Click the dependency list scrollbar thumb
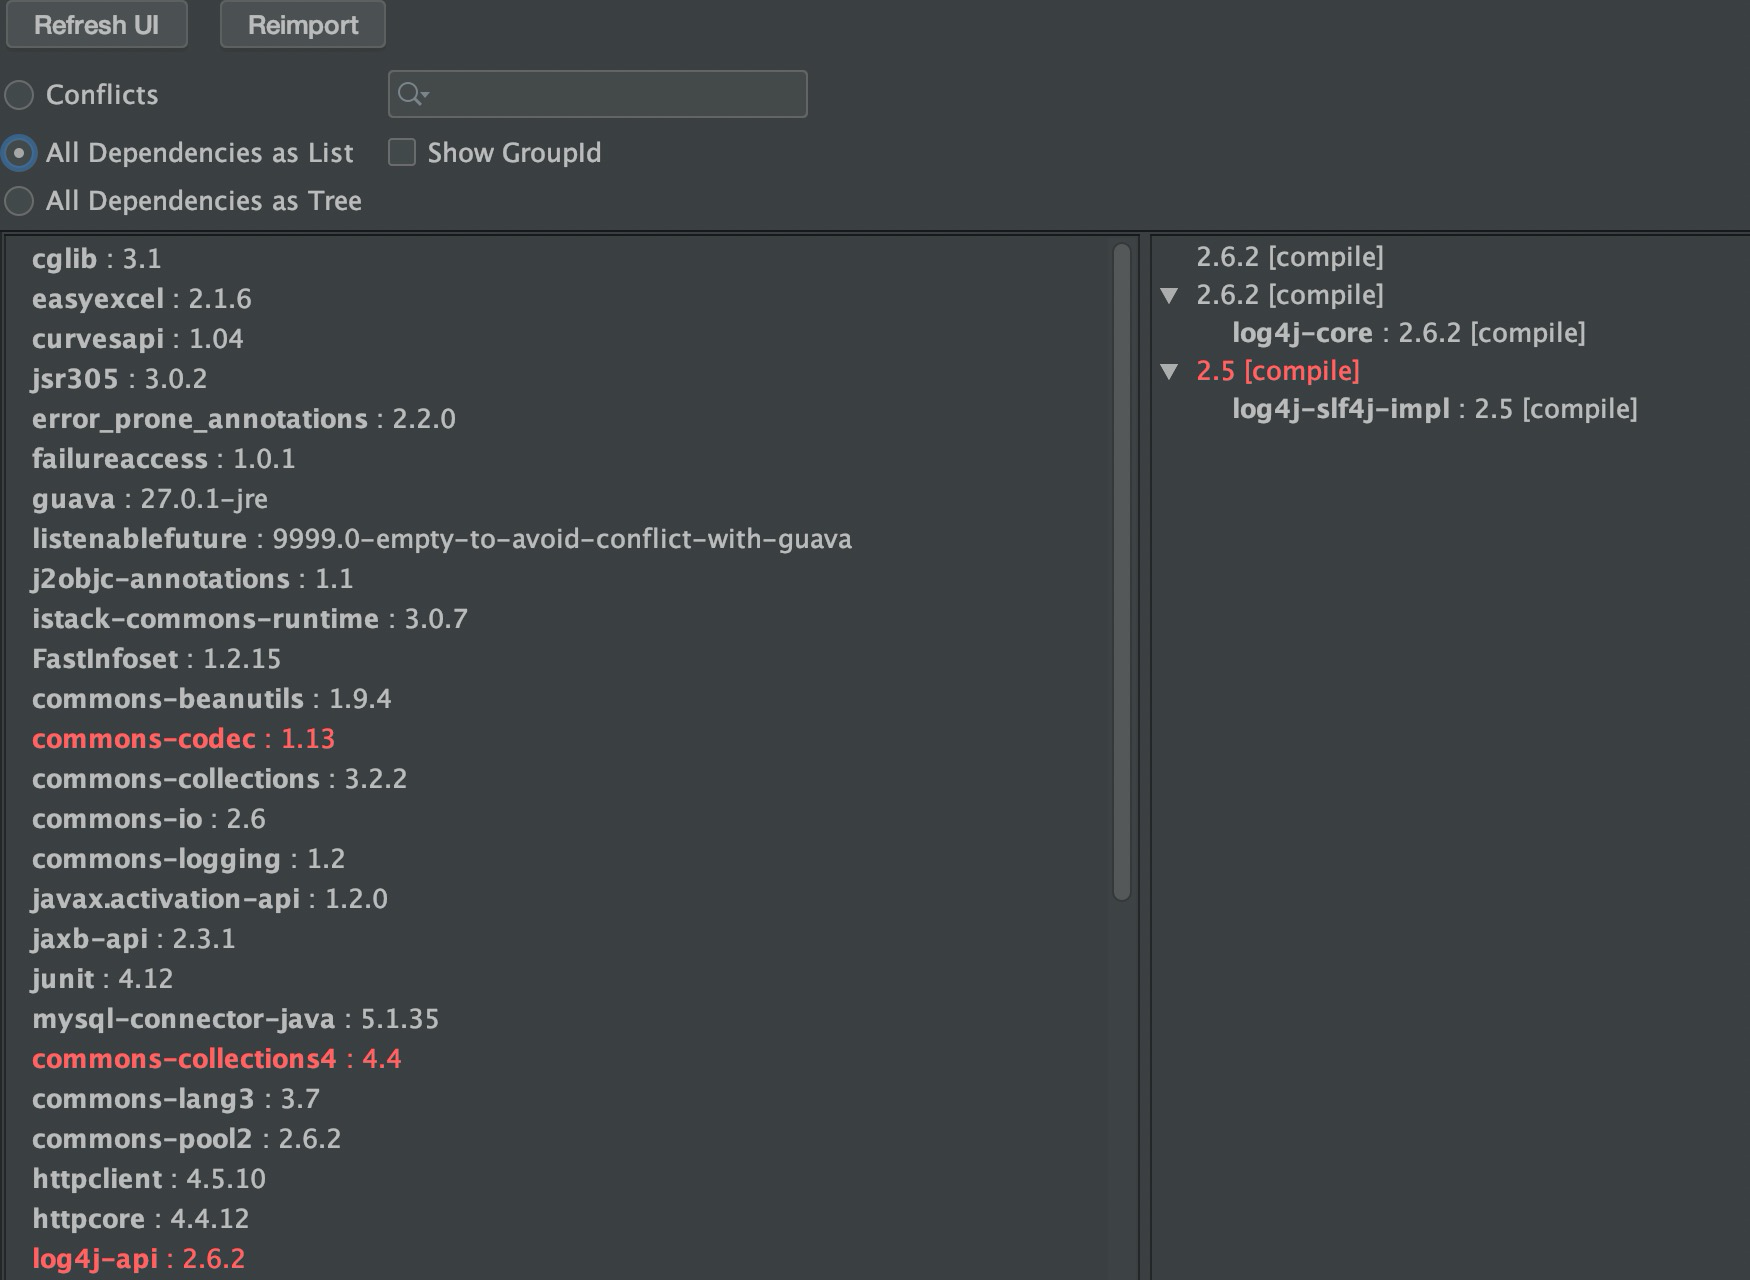 coord(1122,572)
